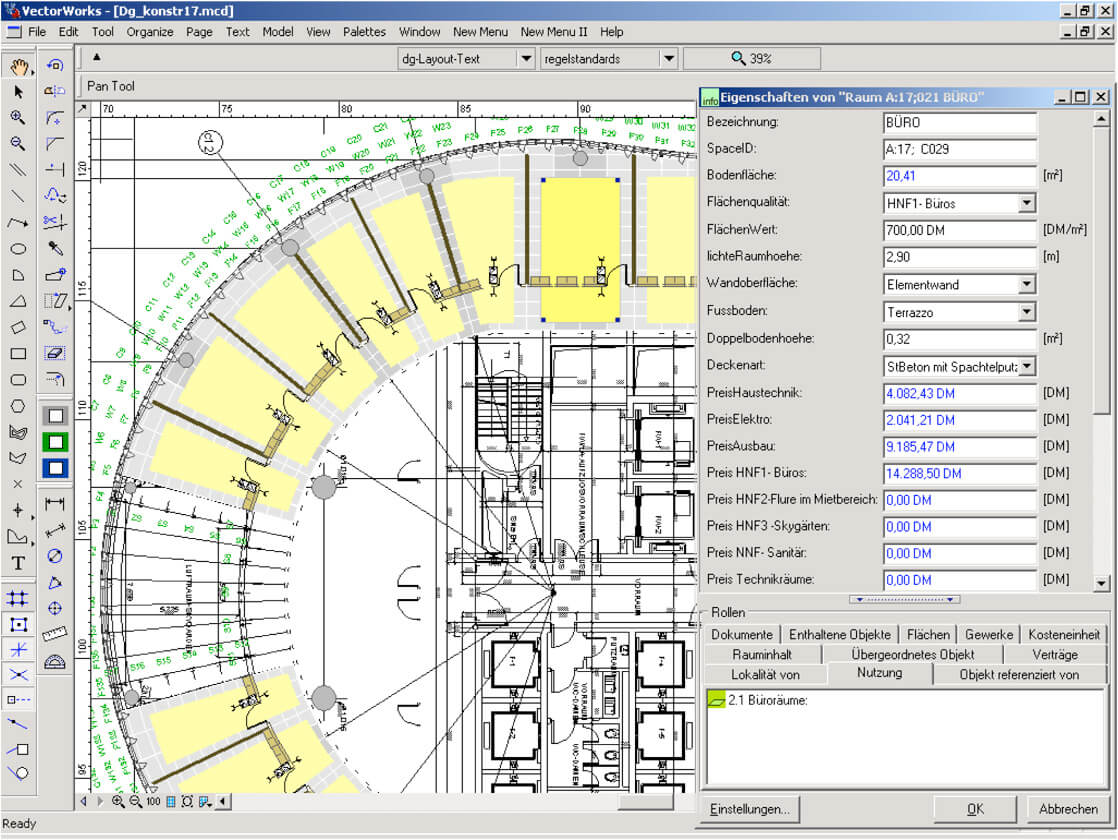Screen dimensions: 1118x840
Task: Click the green attribute color swatch
Action: pos(55,441)
